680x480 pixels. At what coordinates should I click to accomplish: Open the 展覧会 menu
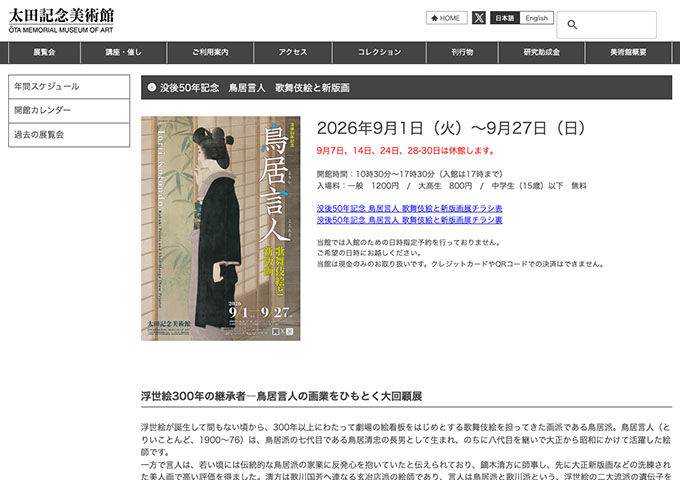click(x=44, y=52)
